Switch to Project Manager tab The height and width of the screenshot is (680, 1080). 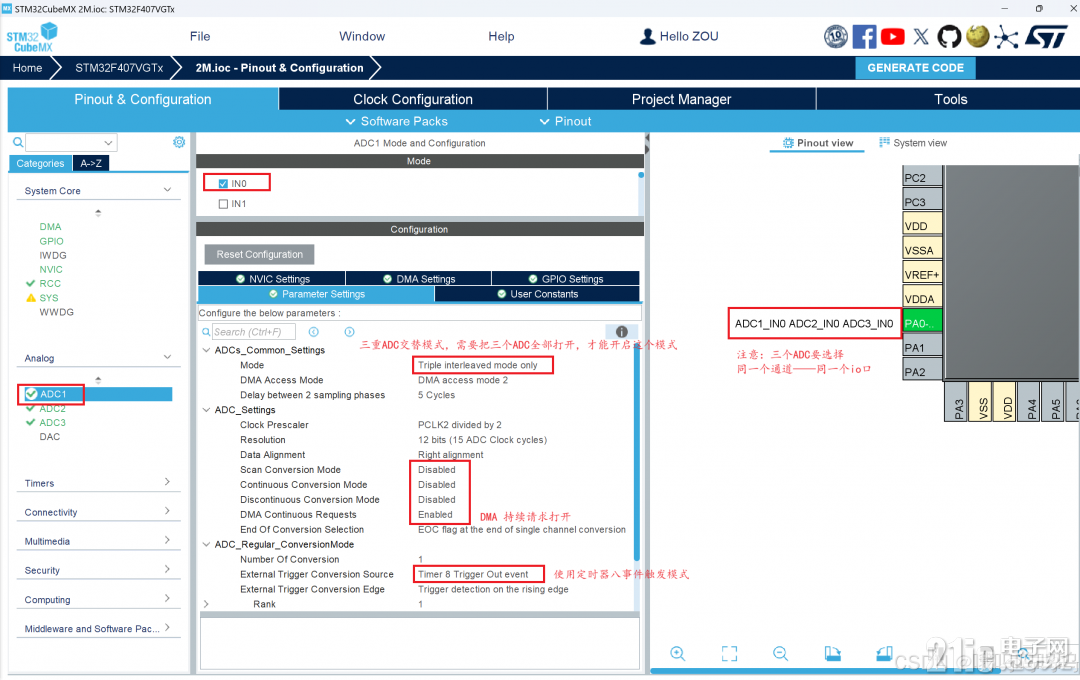(x=681, y=99)
